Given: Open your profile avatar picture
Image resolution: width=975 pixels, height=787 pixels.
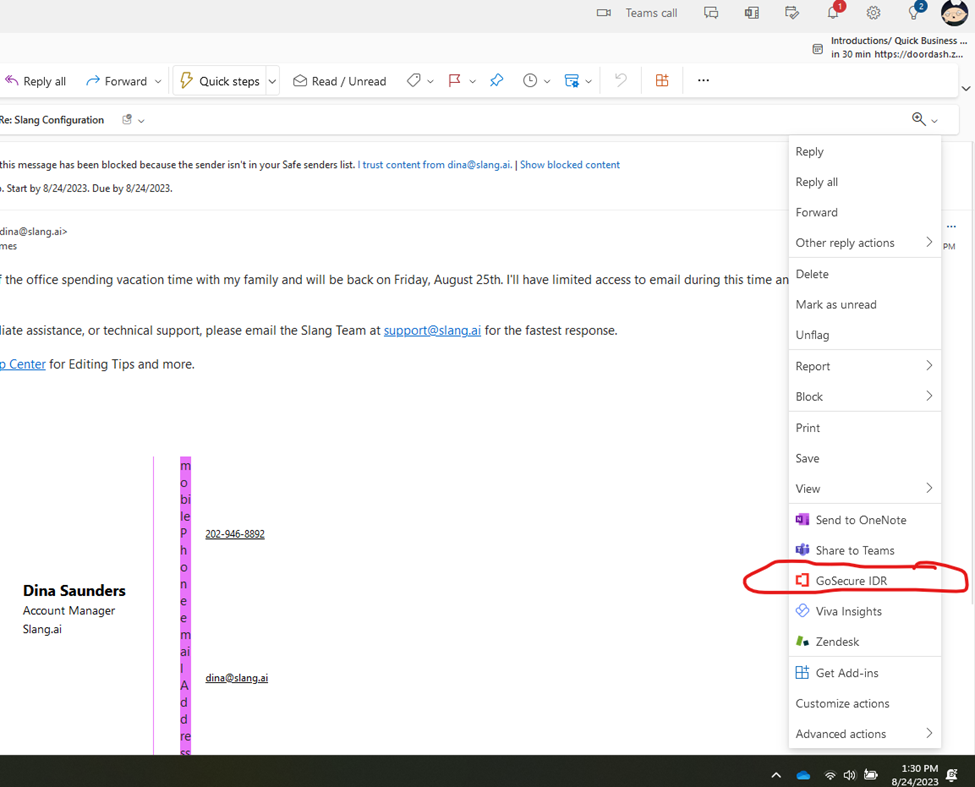Looking at the screenshot, I should pyautogui.click(x=954, y=13).
